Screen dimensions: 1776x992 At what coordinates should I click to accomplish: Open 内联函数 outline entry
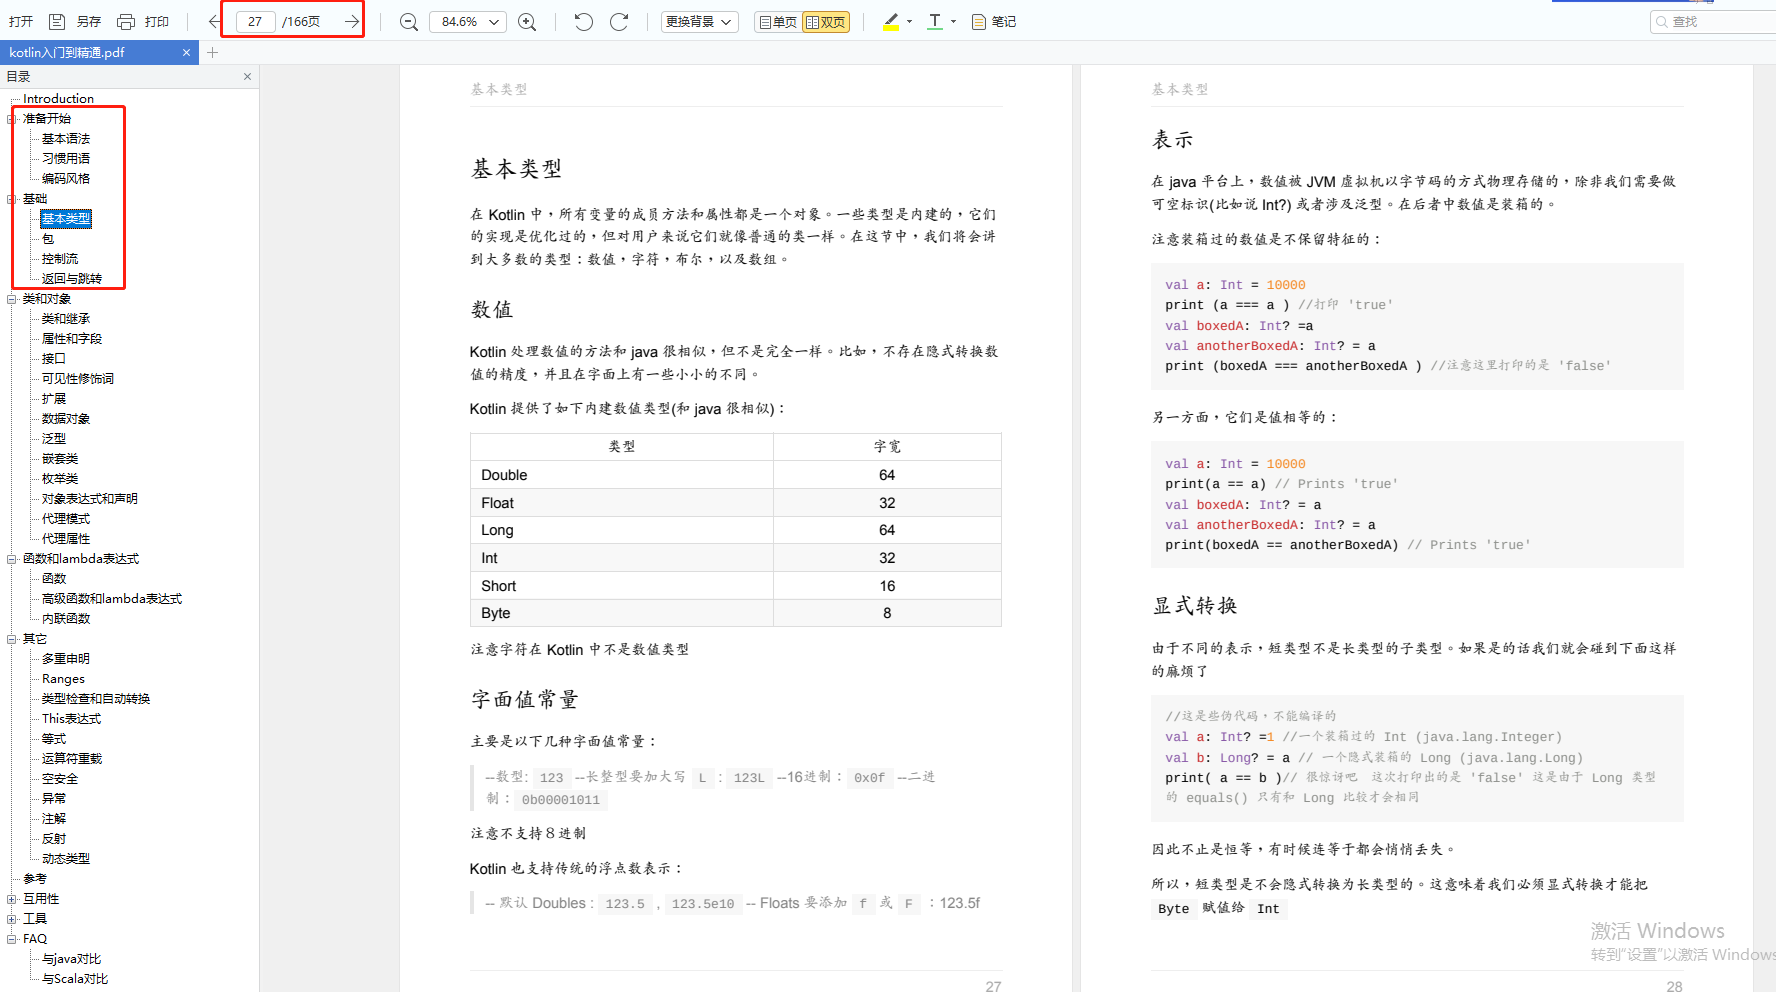[x=66, y=618]
